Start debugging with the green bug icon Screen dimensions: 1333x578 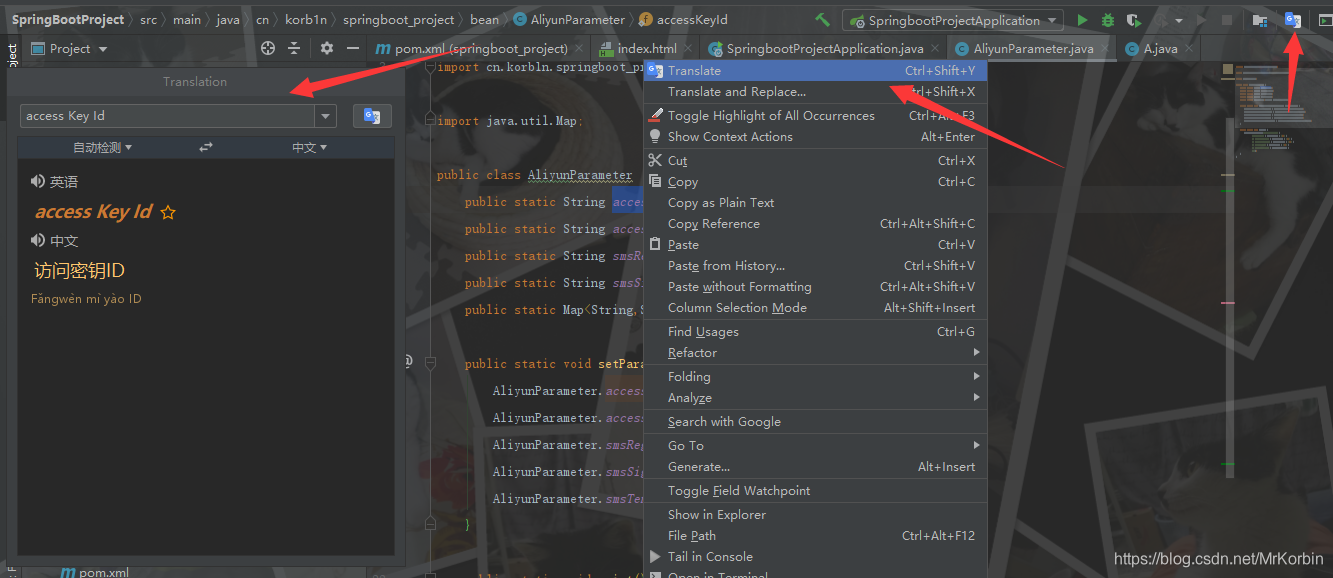[1108, 20]
